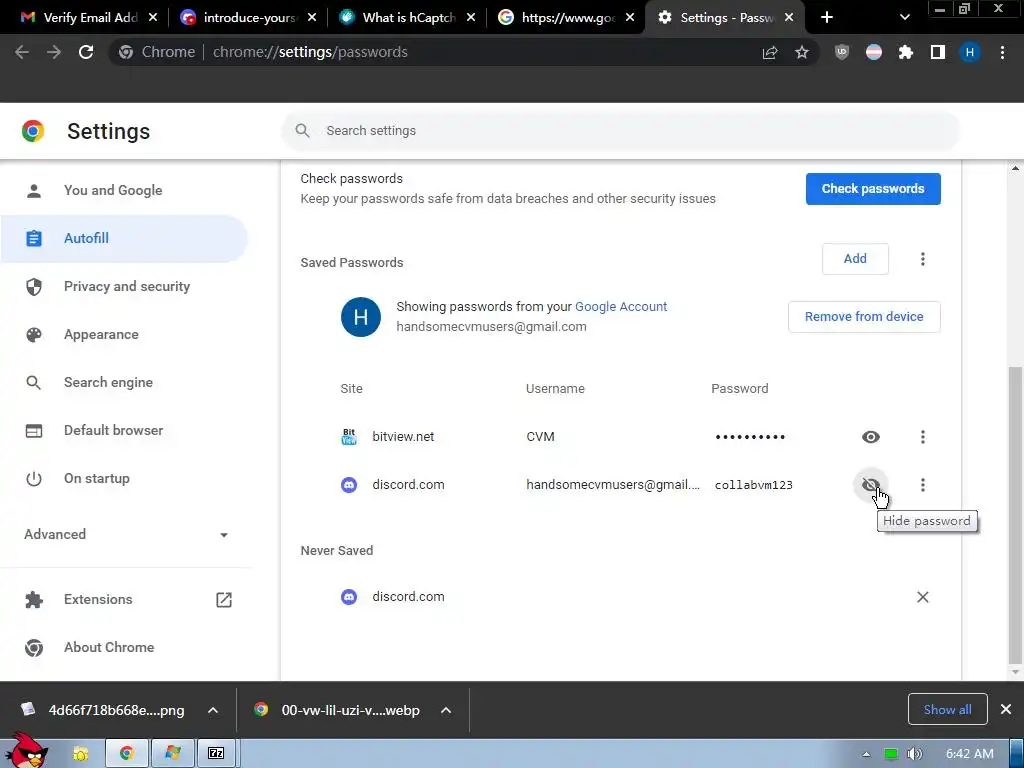The image size is (1024, 768).
Task: Open a new tab with plus button
Action: (x=827, y=18)
